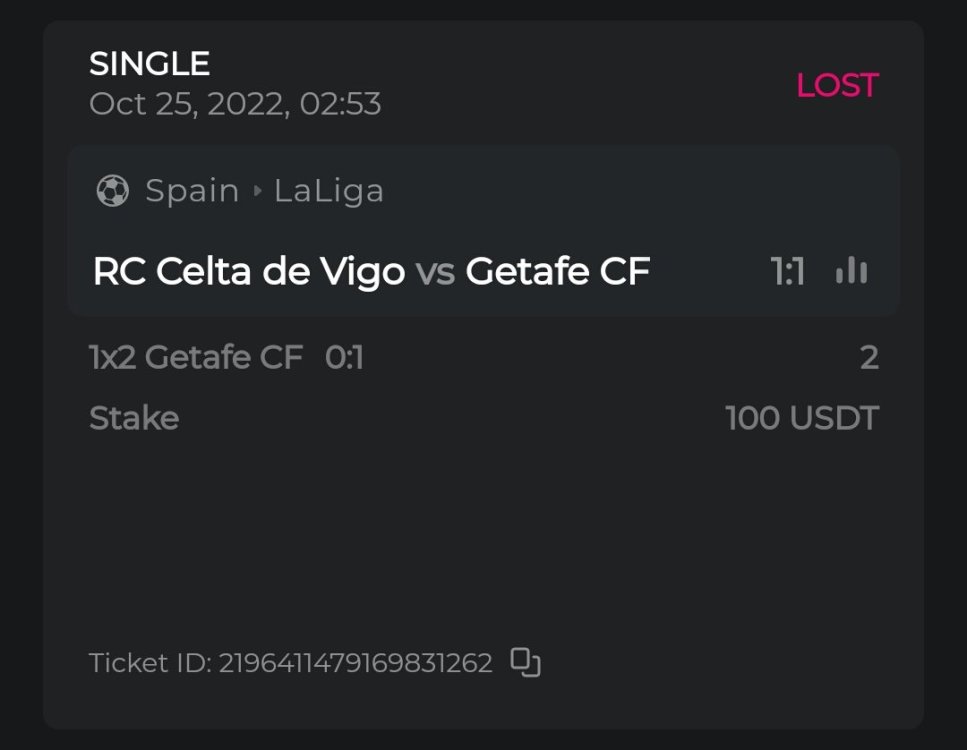This screenshot has height=750, width=967.
Task: Click the RC Celta de Vigo team name
Action: point(248,271)
